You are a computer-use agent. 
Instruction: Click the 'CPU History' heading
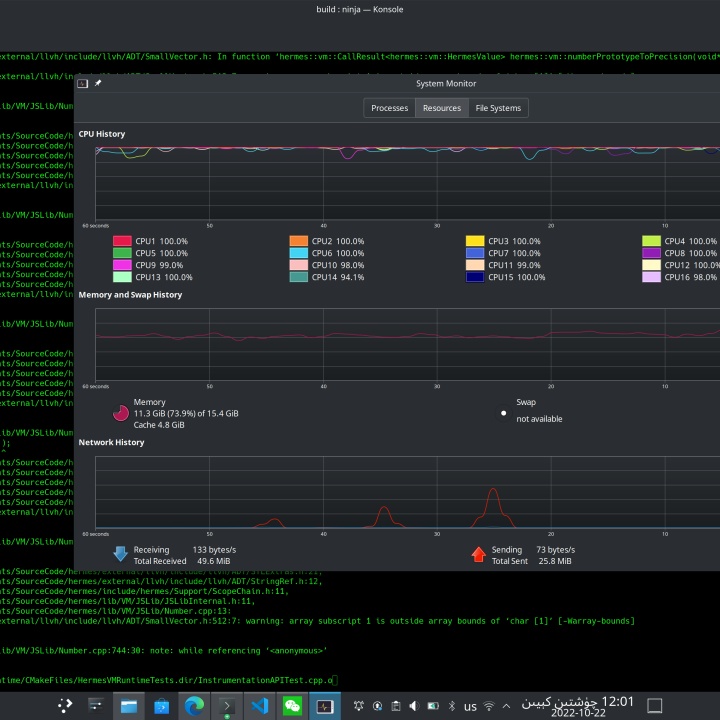pos(101,134)
